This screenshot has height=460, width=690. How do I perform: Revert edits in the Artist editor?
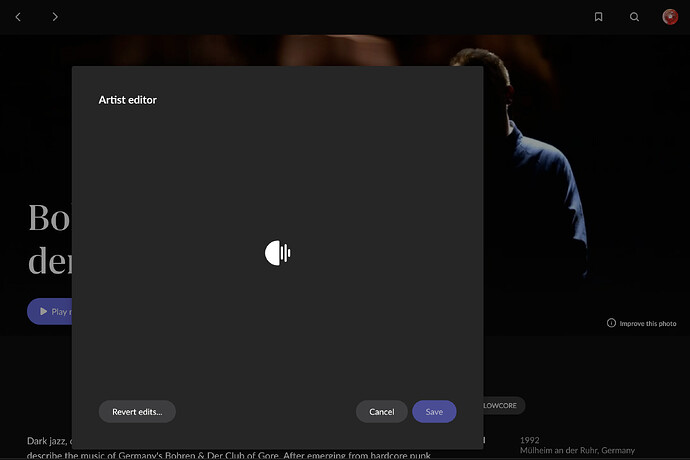pos(137,412)
